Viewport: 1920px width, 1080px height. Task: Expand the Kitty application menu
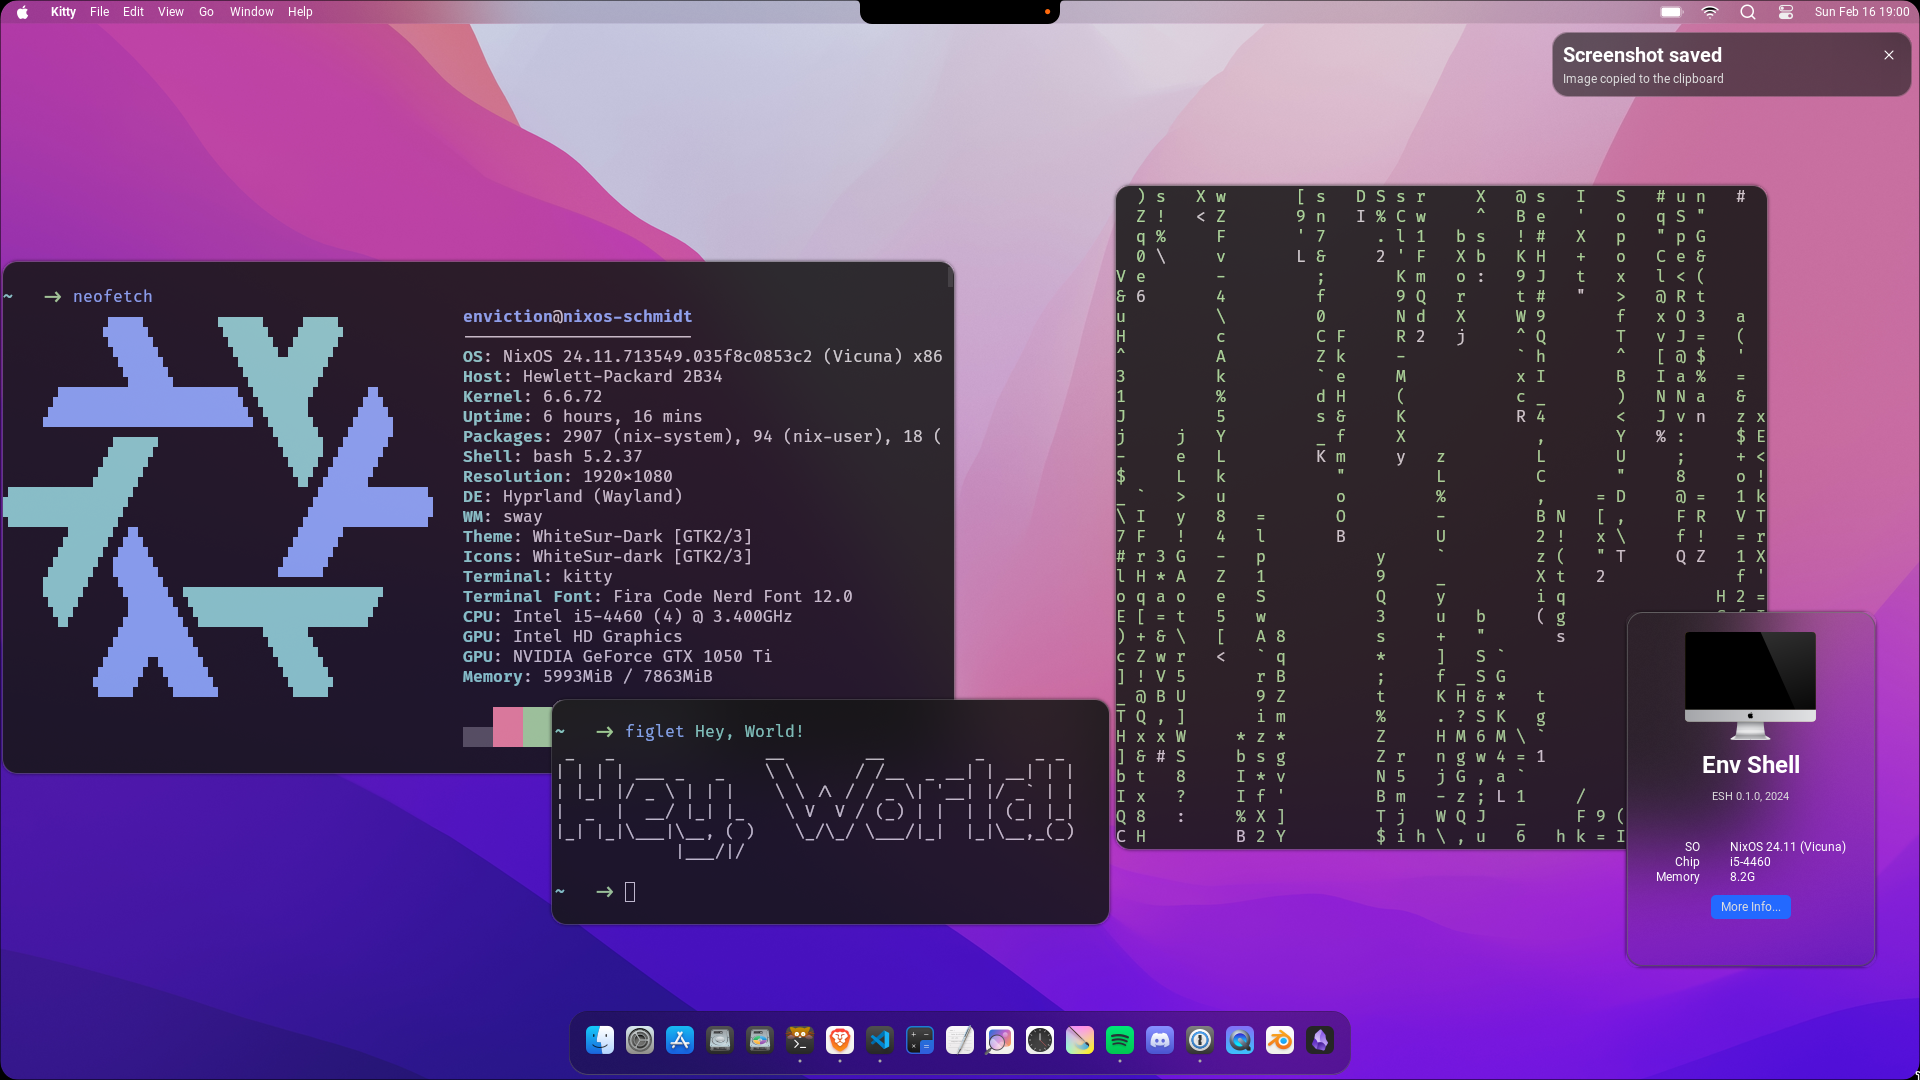pos(63,12)
